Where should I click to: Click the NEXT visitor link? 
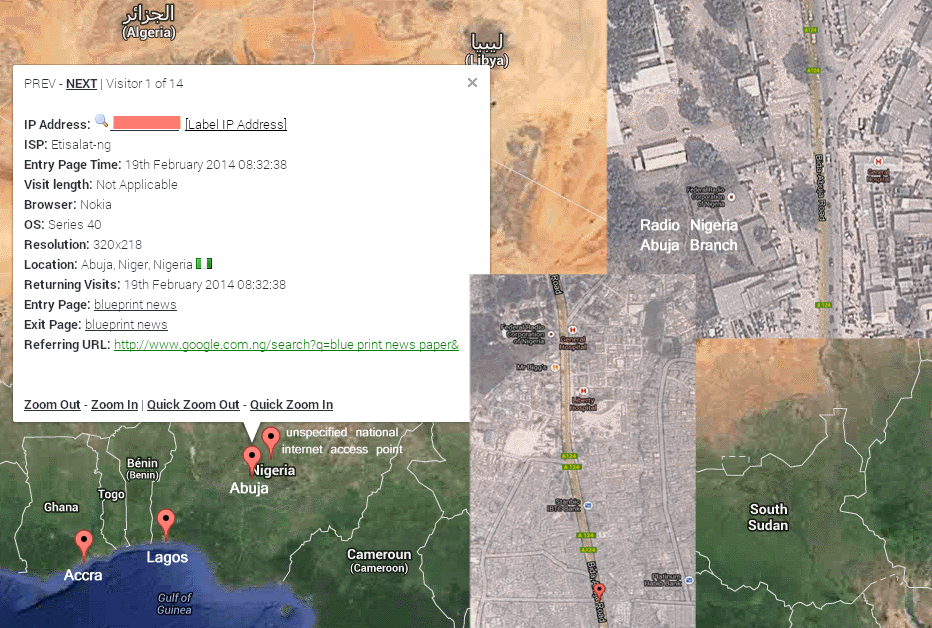tap(81, 84)
